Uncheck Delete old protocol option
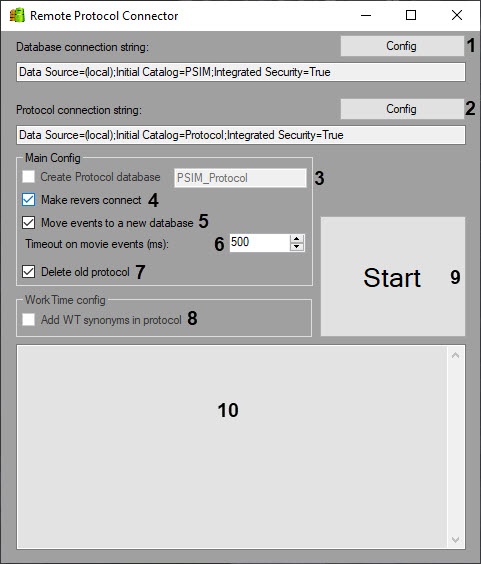 pyautogui.click(x=28, y=272)
